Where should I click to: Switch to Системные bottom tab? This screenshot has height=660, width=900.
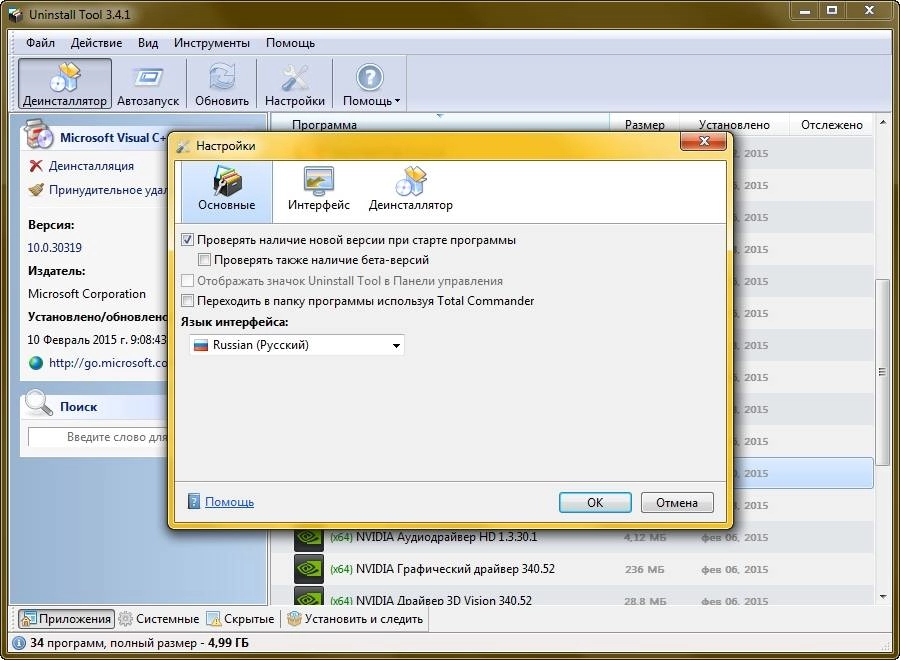point(159,619)
